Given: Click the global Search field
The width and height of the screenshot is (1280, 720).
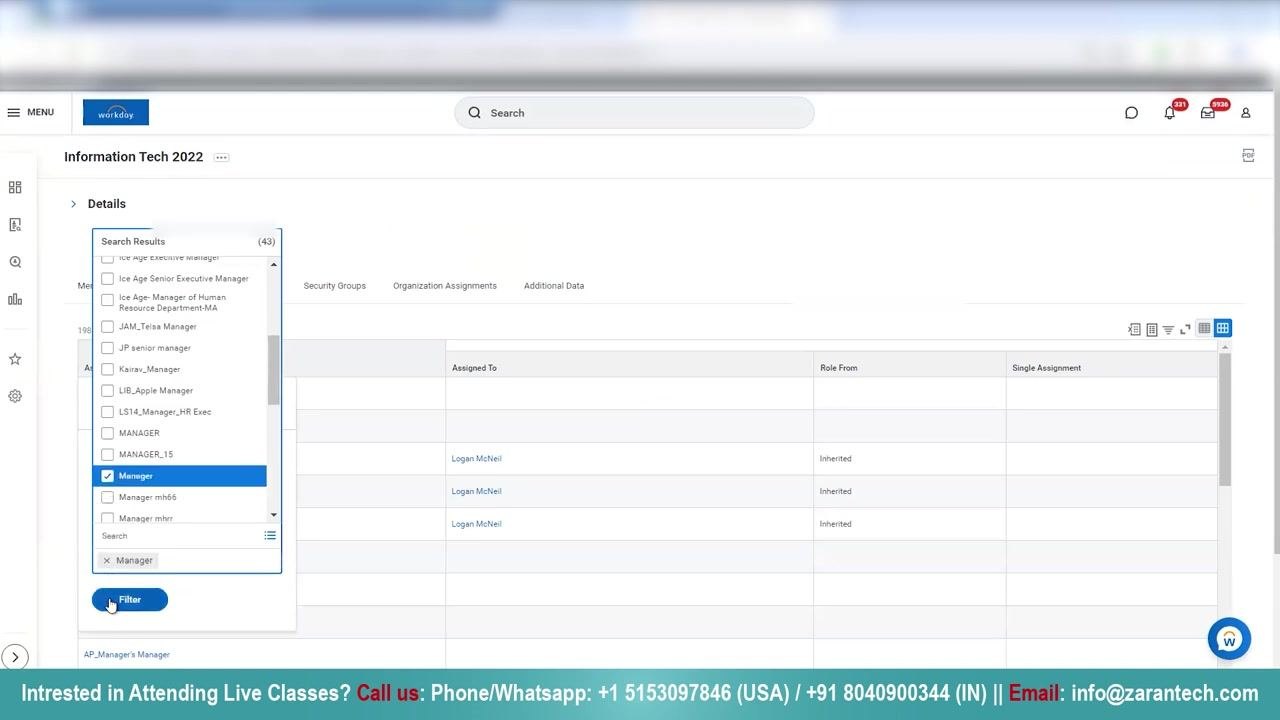Looking at the screenshot, I should (x=634, y=113).
